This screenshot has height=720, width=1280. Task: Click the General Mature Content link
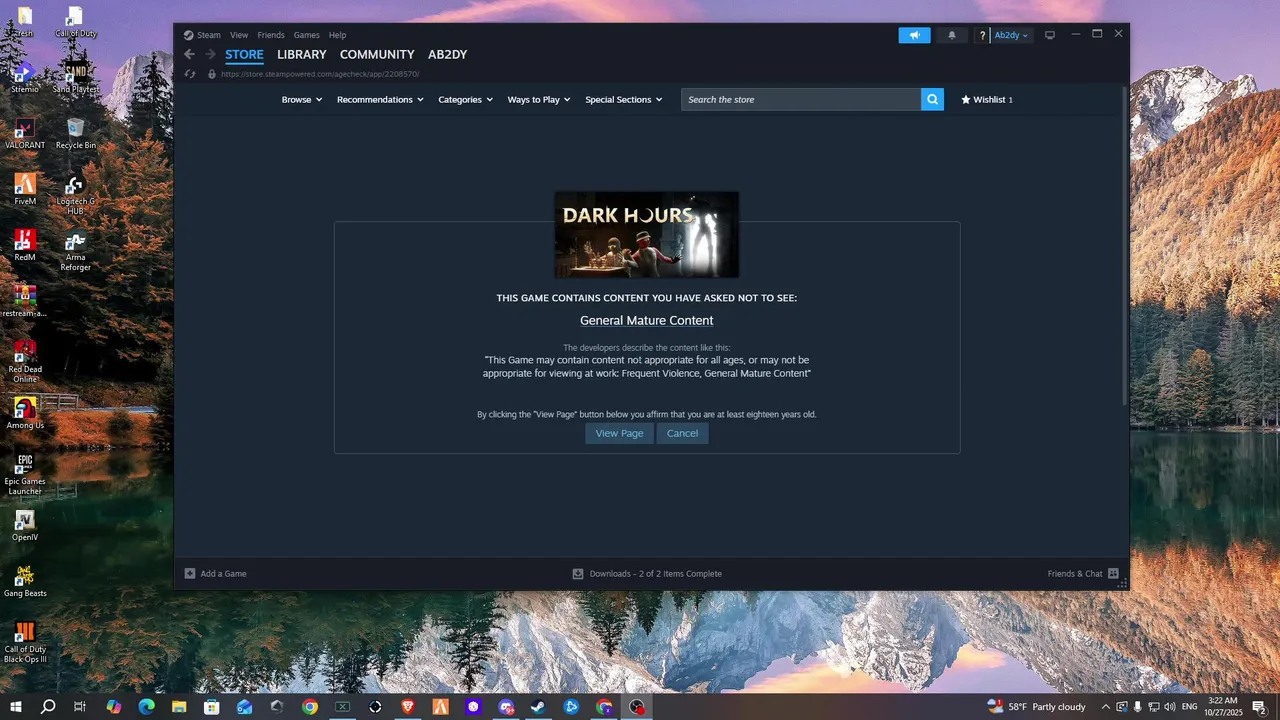pyautogui.click(x=647, y=321)
